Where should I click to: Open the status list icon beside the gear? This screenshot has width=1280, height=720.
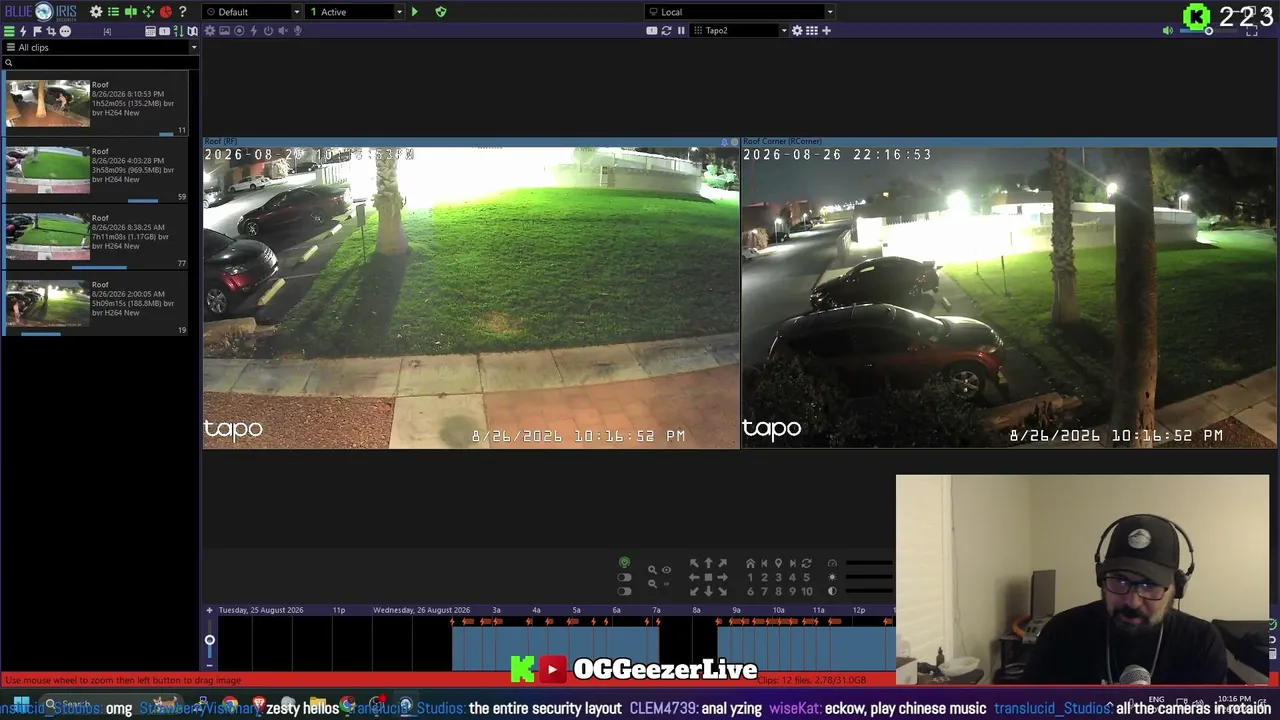tap(113, 12)
